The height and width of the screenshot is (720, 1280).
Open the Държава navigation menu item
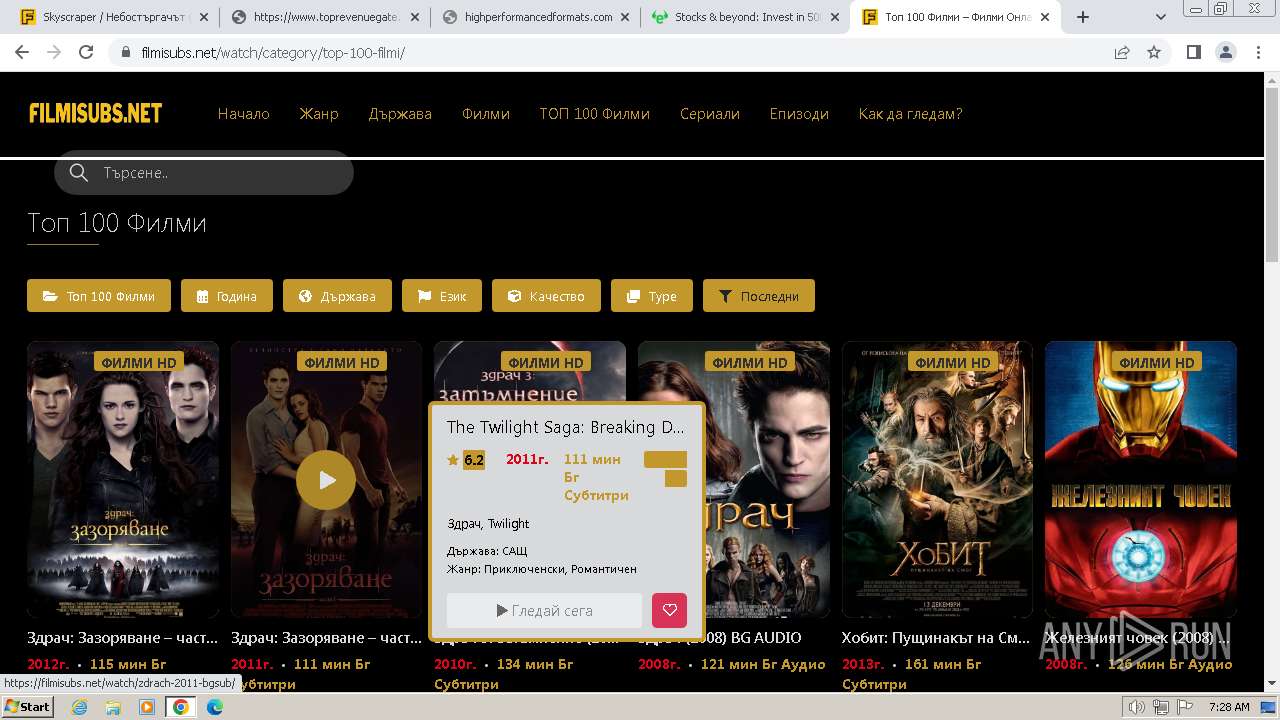[x=400, y=114]
